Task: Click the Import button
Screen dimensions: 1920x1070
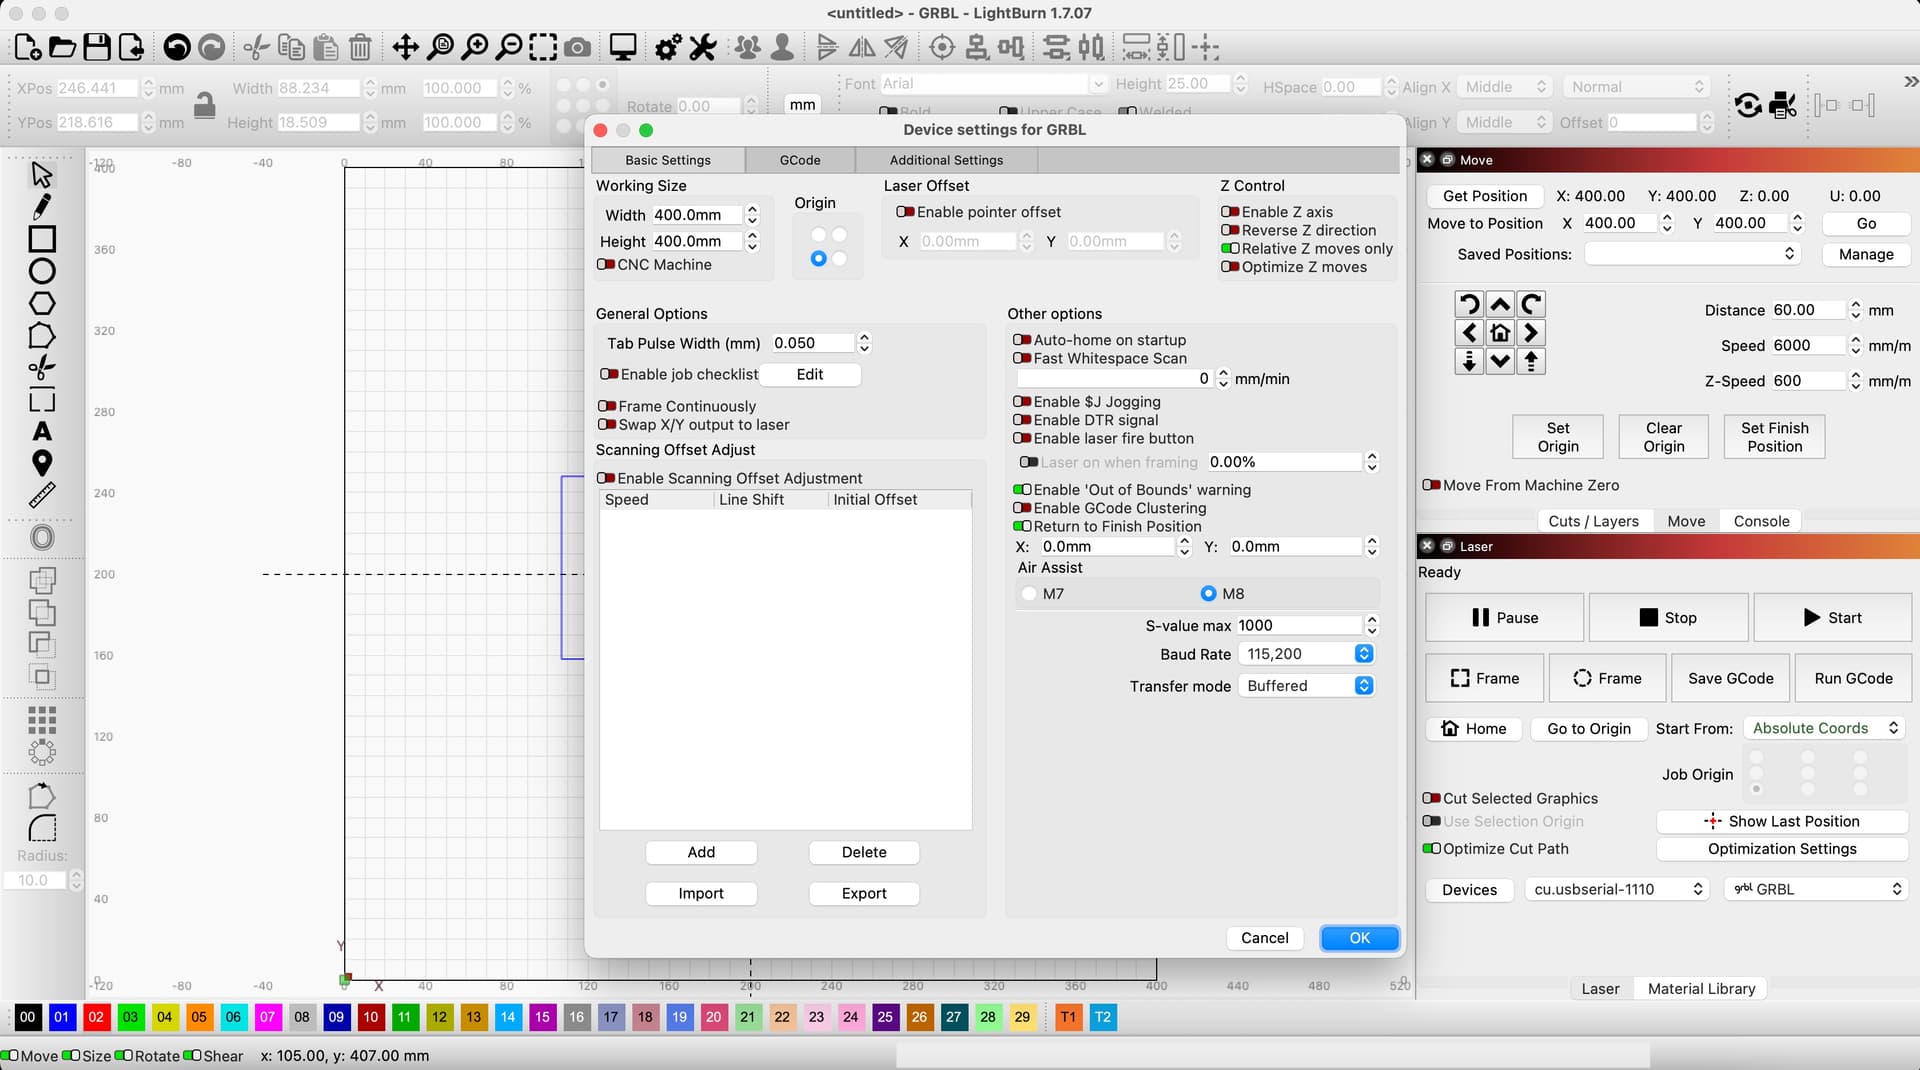Action: click(701, 893)
